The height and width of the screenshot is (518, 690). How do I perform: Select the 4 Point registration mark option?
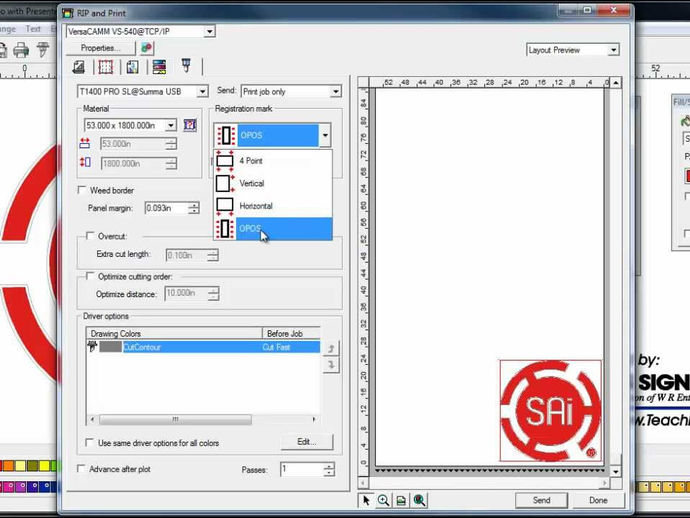click(273, 161)
